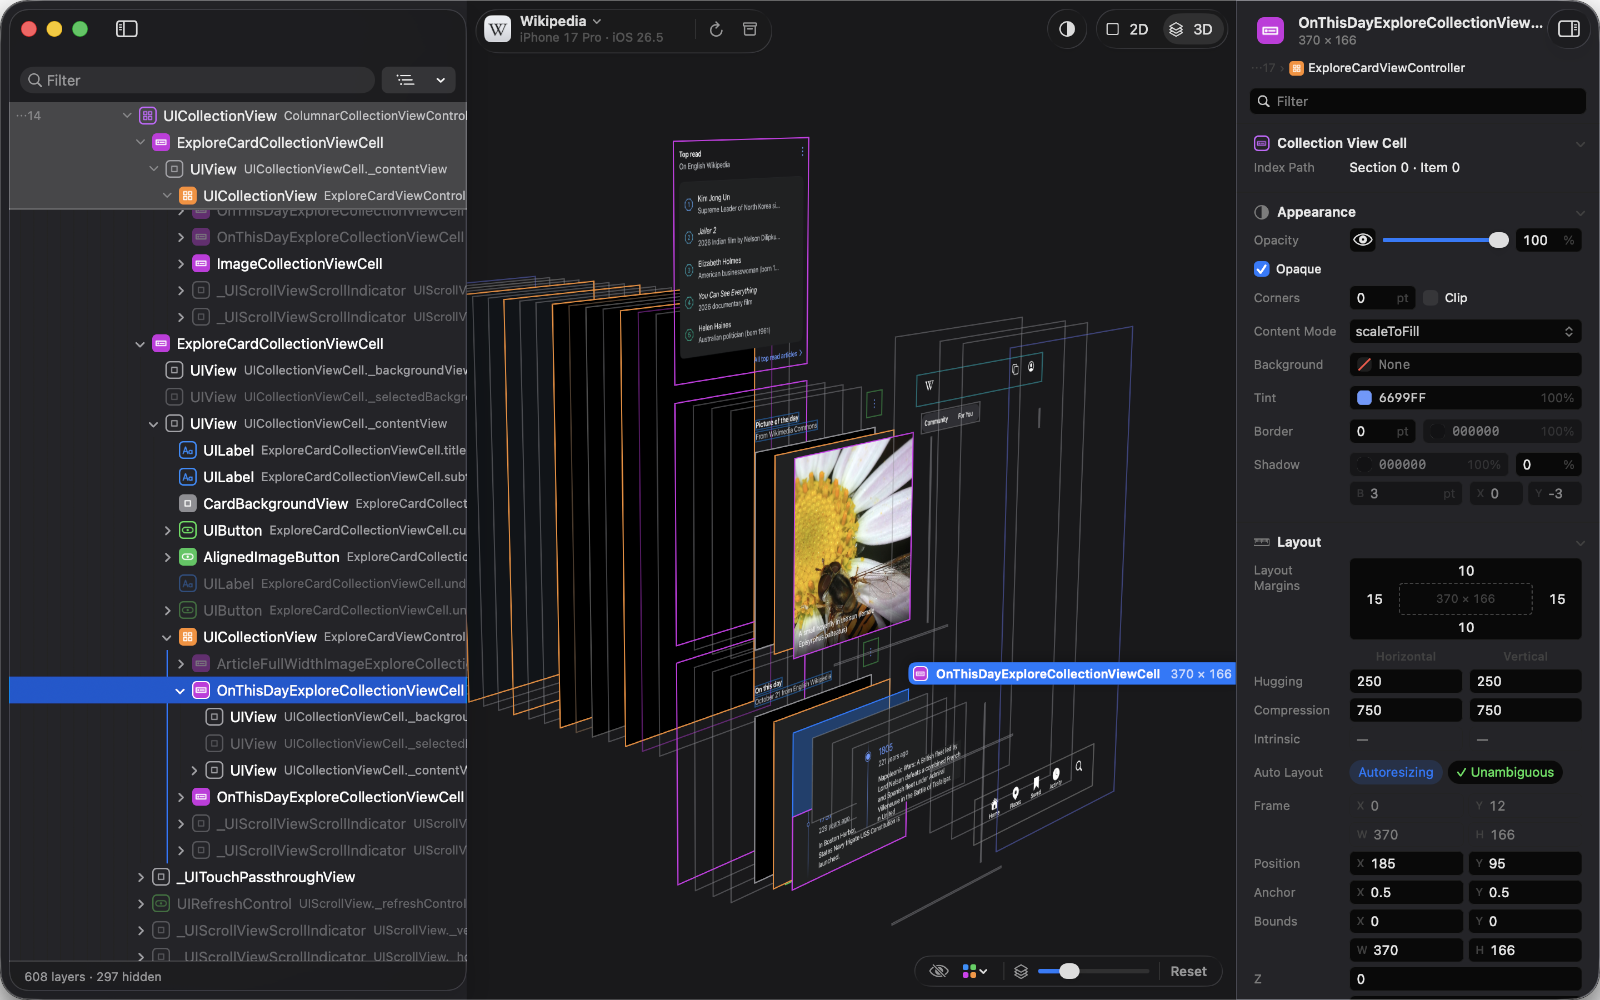
Task: Select CardBackgroundView in the hierarchy
Action: point(238,504)
